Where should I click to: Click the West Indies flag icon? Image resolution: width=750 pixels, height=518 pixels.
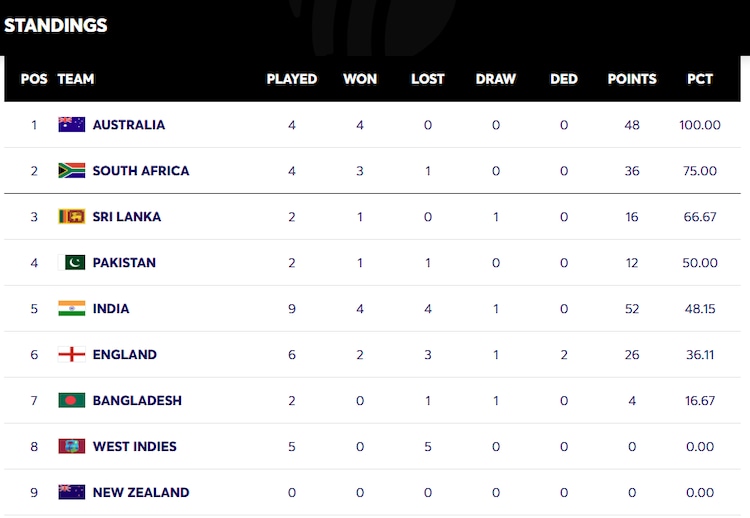(x=71, y=447)
